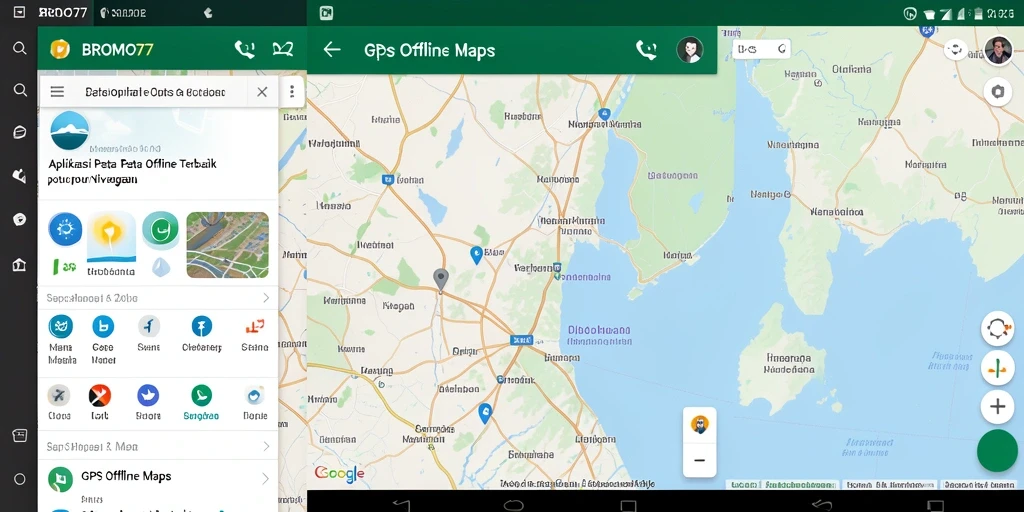Open the mountain app logo icon
This screenshot has width=1024, height=512.
[x=69, y=131]
